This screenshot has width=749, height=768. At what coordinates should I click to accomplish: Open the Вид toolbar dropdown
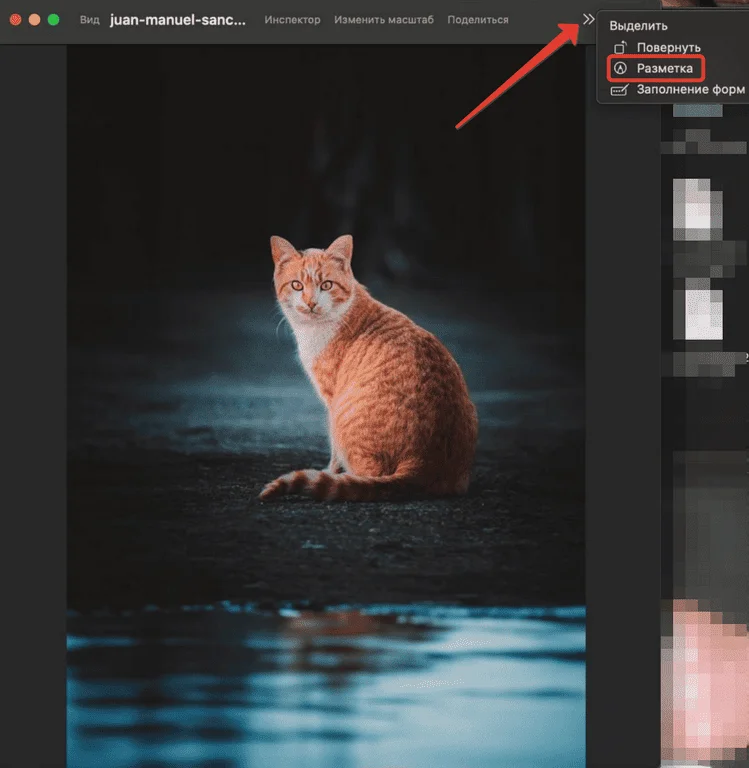click(x=90, y=20)
